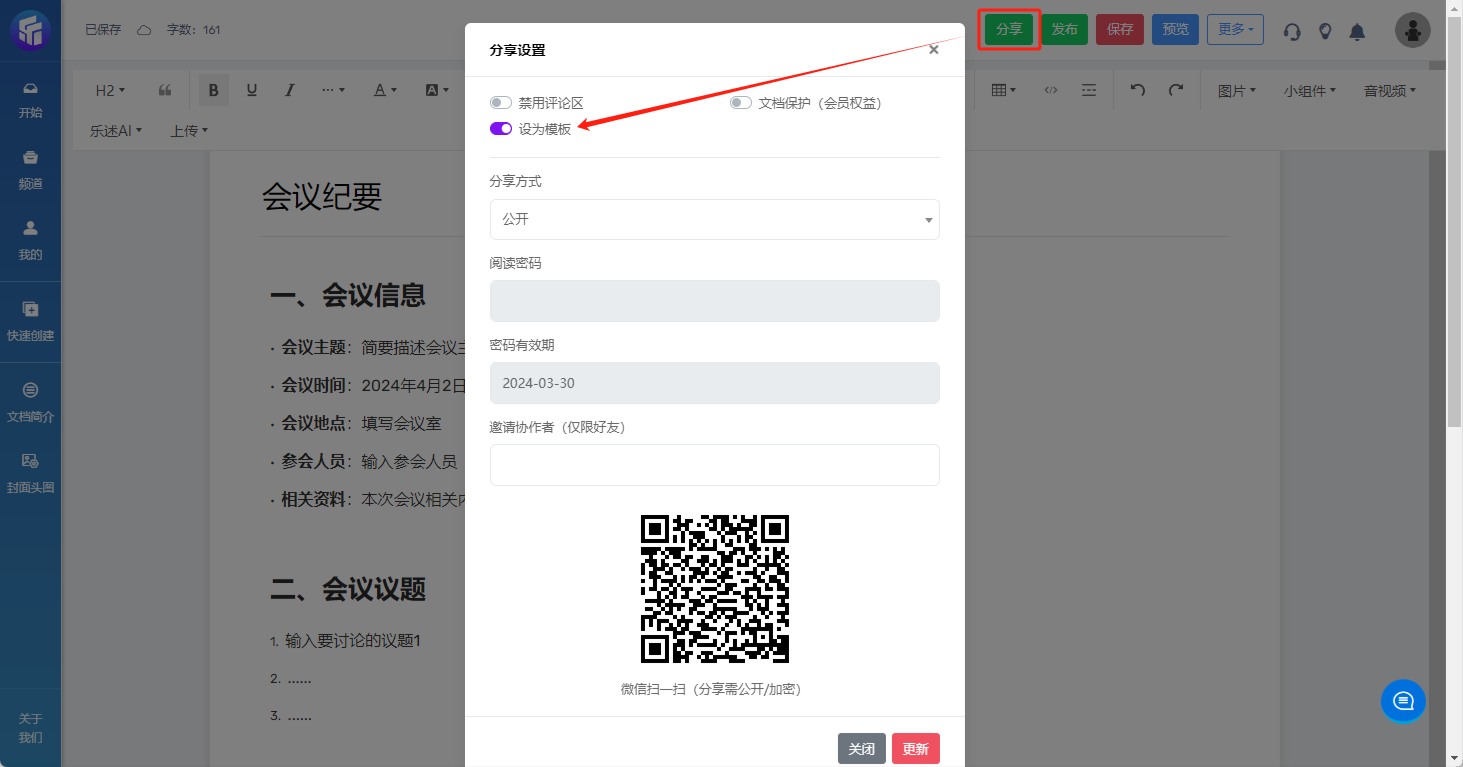The height and width of the screenshot is (767, 1463).
Task: Click the blue 预览 button
Action: (x=1176, y=29)
